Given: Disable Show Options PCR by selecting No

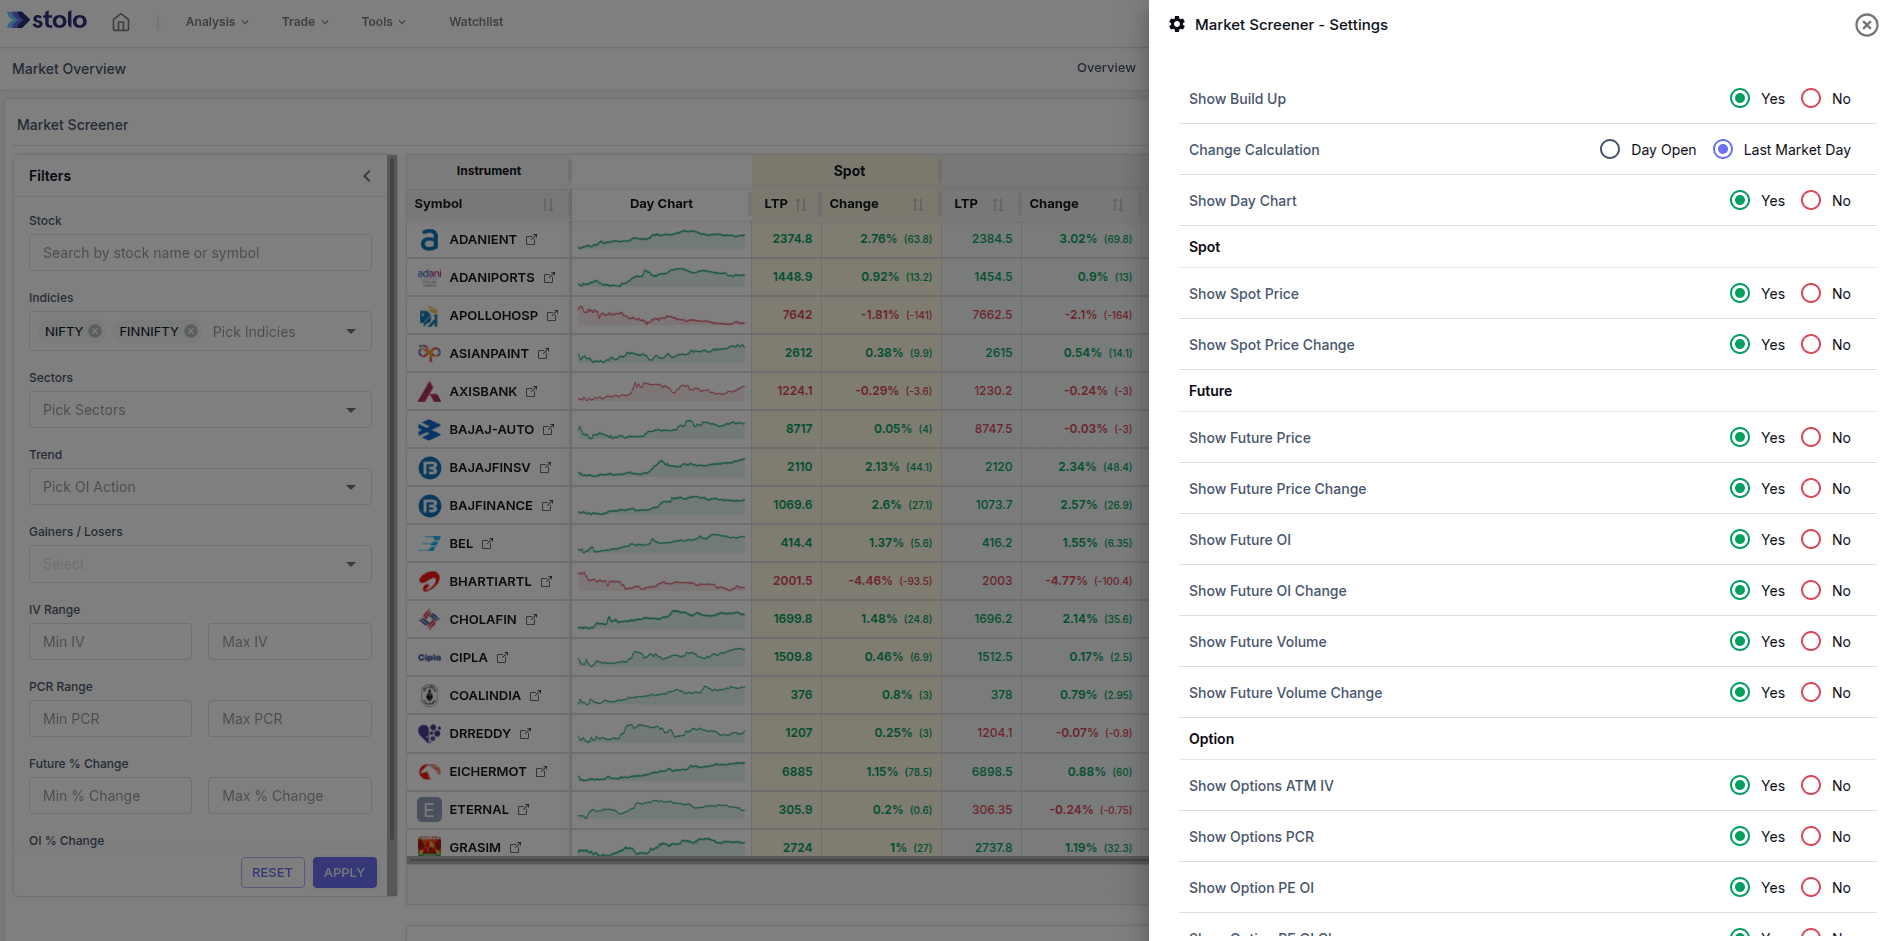Looking at the screenshot, I should click(x=1810, y=836).
